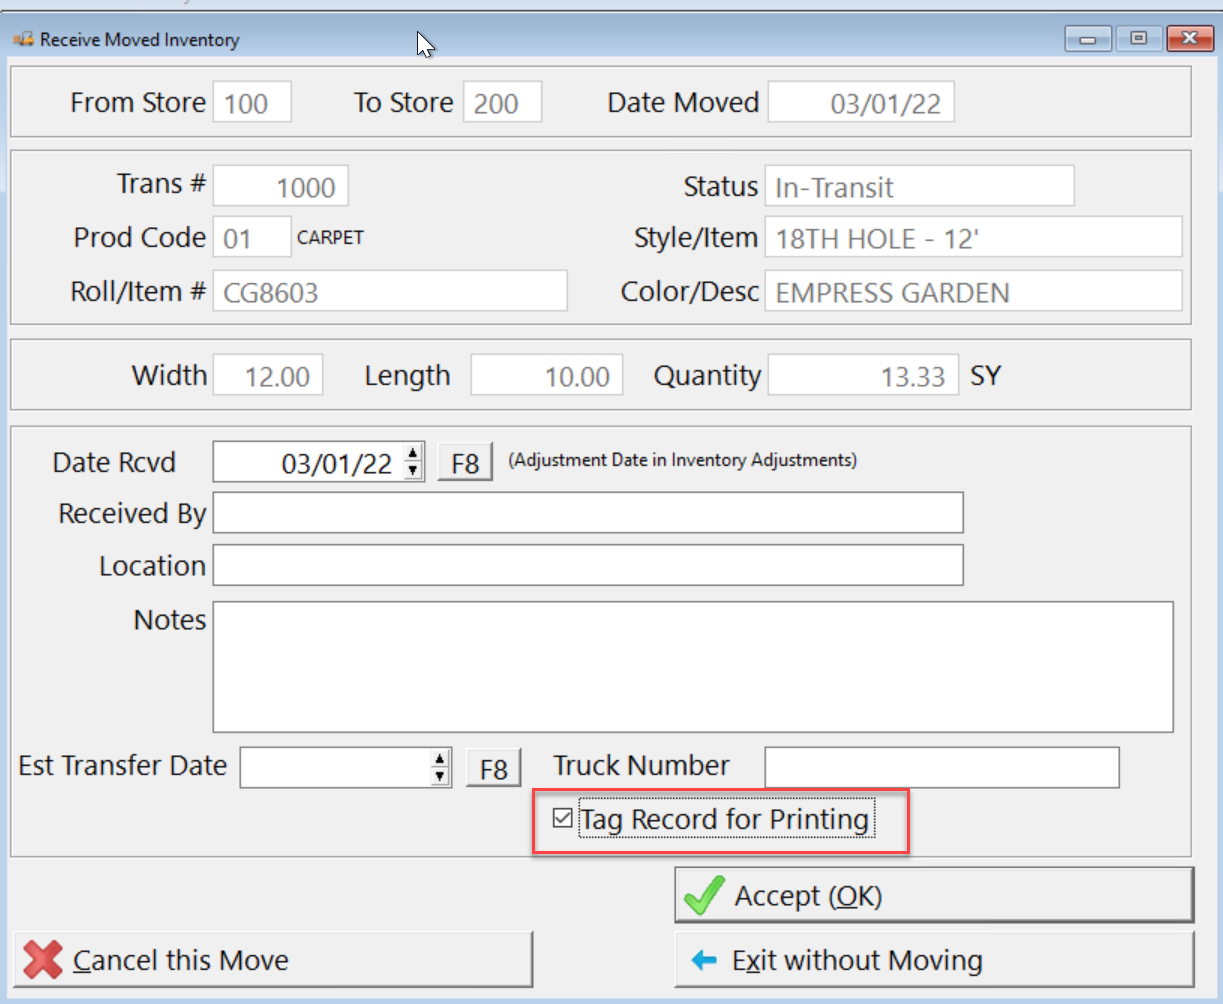Viewport: 1223px width, 1004px height.
Task: Click the window icon beside Receive Moved Inventory
Action: (x=23, y=40)
